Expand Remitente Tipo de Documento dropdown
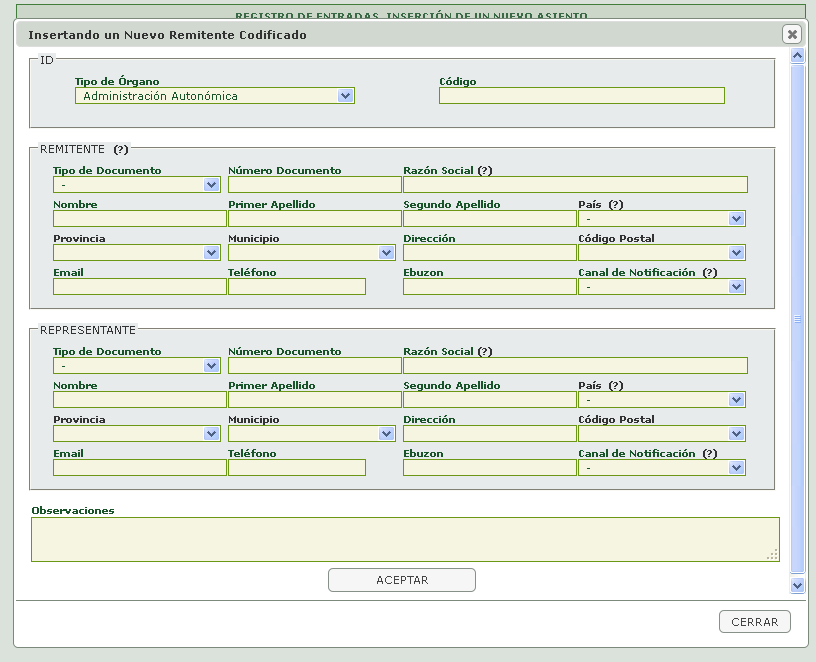The width and height of the screenshot is (816, 662). click(x=137, y=185)
